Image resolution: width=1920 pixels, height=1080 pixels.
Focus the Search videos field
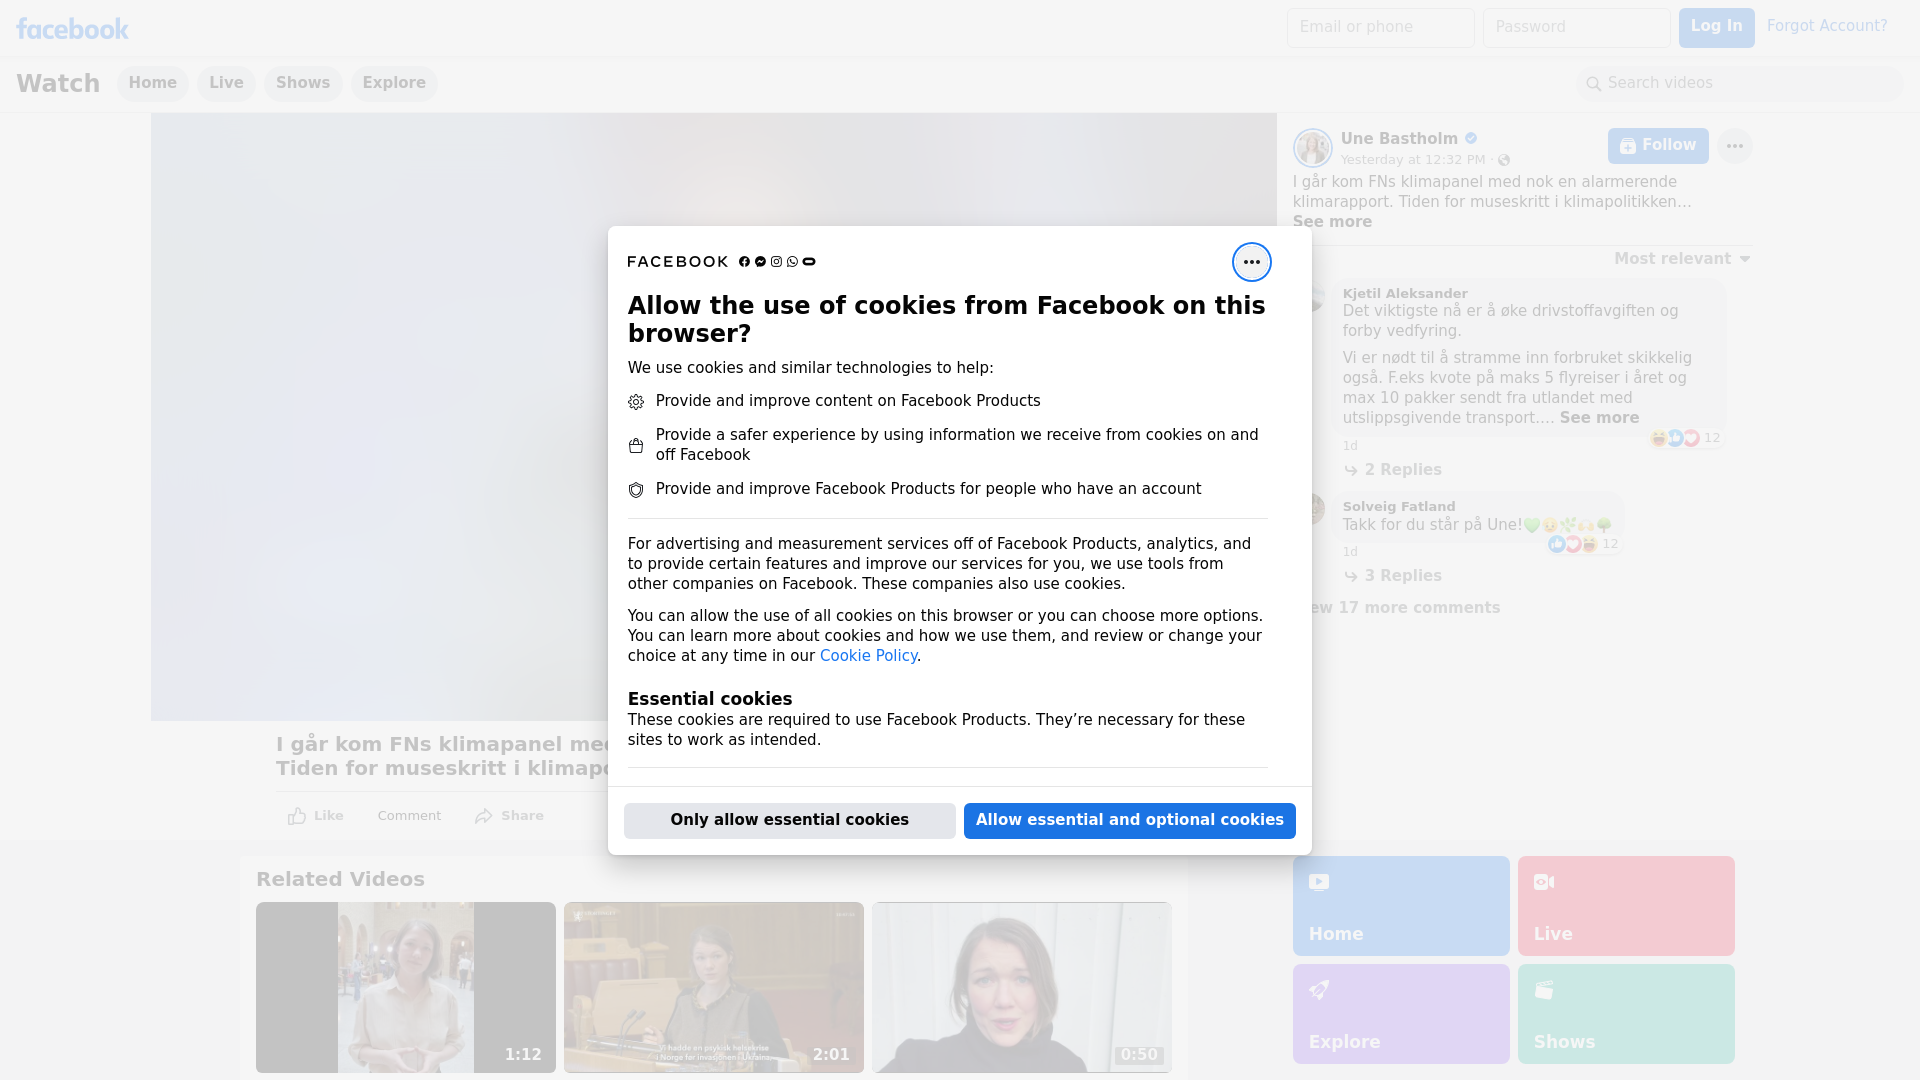click(x=1740, y=83)
